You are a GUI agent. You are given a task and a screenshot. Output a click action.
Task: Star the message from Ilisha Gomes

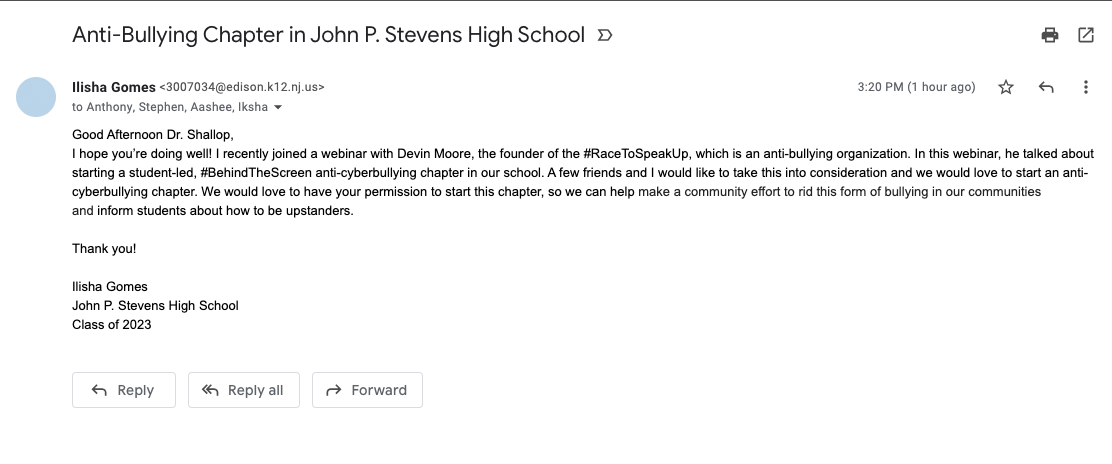[1006, 87]
